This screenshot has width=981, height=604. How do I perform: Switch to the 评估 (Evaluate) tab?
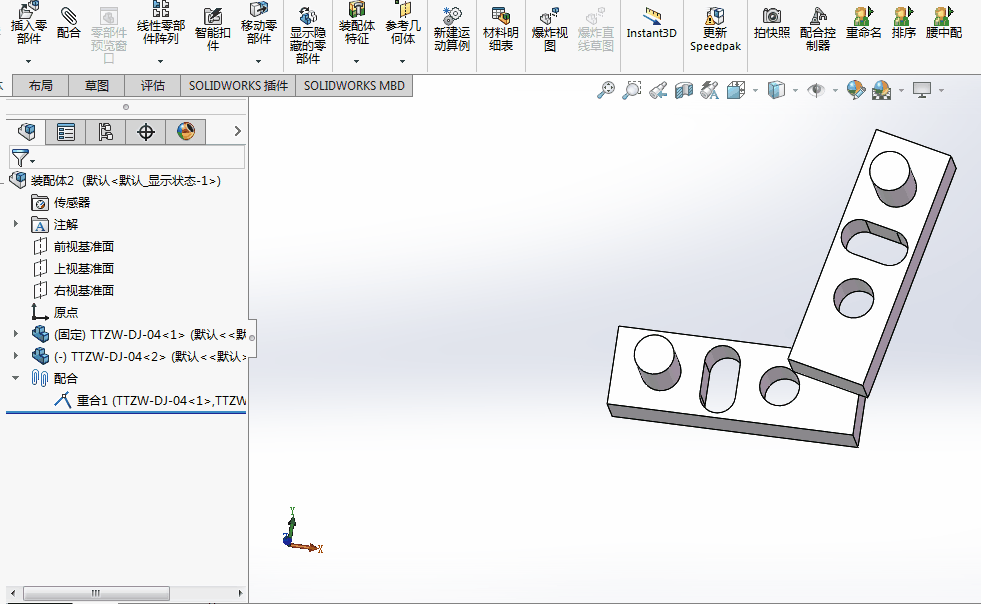point(153,86)
